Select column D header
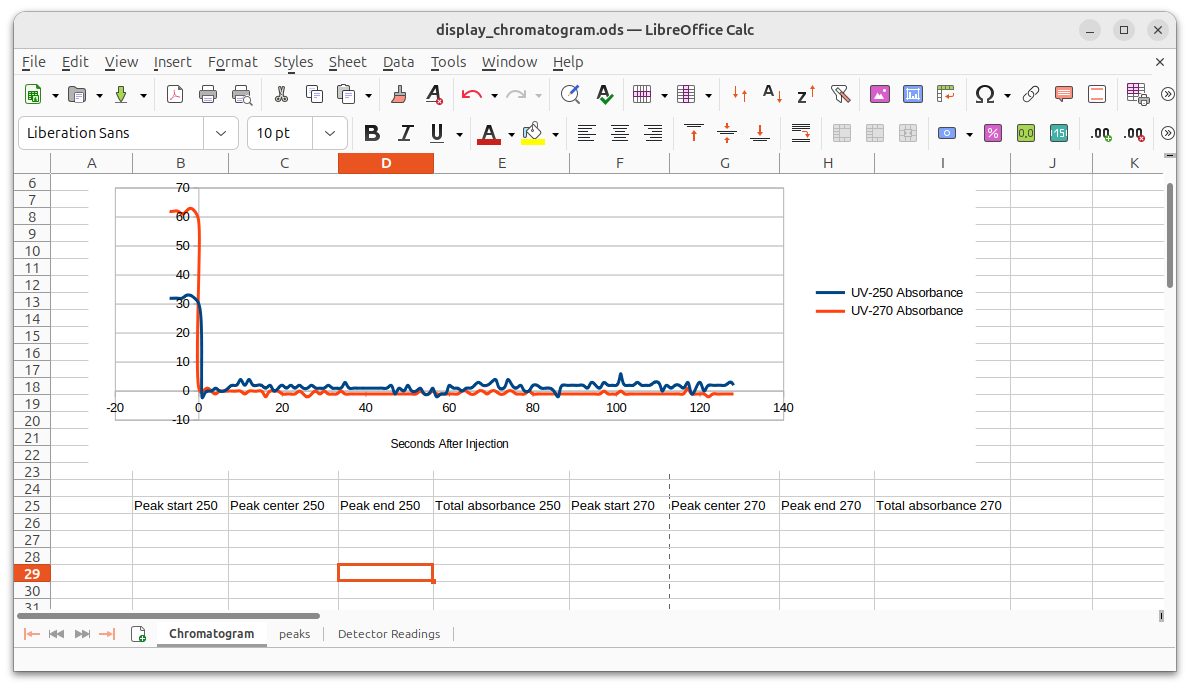This screenshot has height=688, width=1190. [385, 163]
